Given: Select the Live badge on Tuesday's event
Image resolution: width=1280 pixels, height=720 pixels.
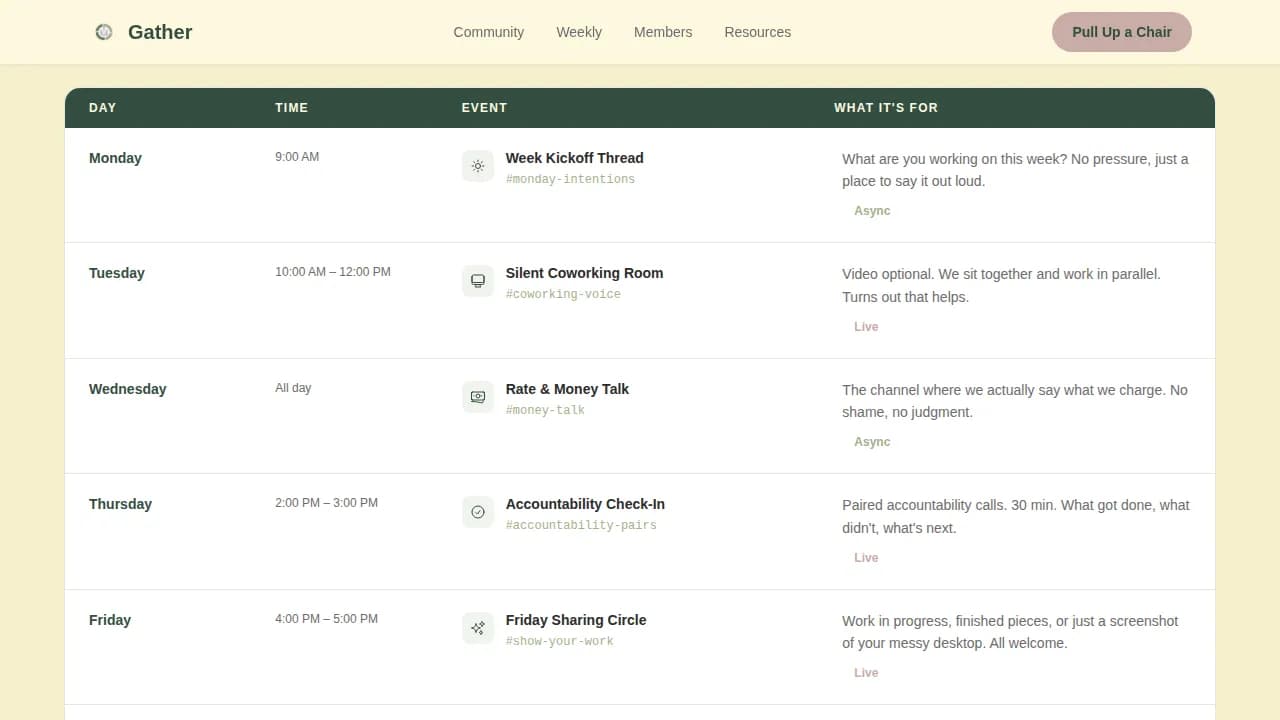Looking at the screenshot, I should [x=866, y=326].
